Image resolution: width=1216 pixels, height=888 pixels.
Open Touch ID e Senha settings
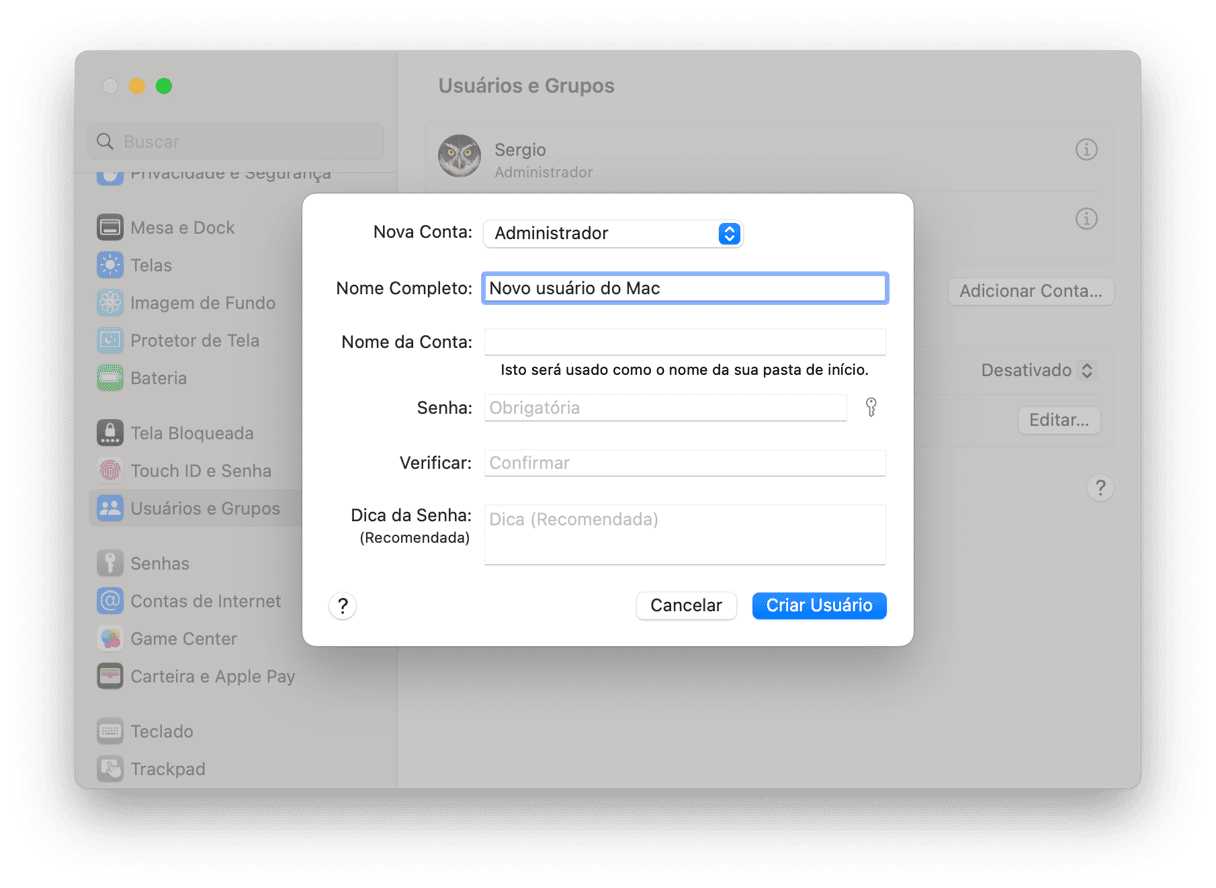(200, 471)
